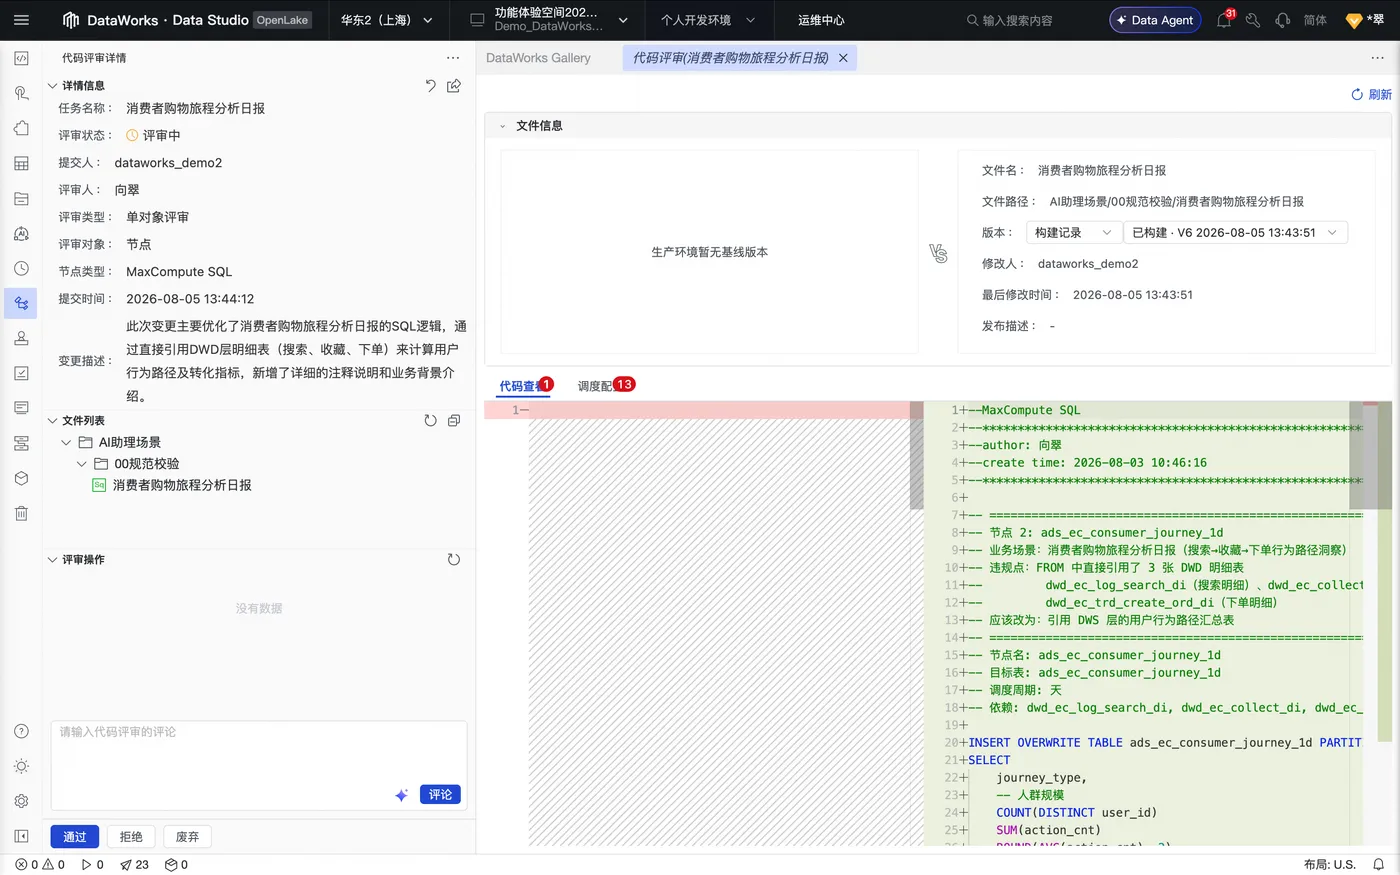Screen dimensions: 1400x875
Task: Switch to the DataWorks Gallery tab
Action: pos(538,58)
